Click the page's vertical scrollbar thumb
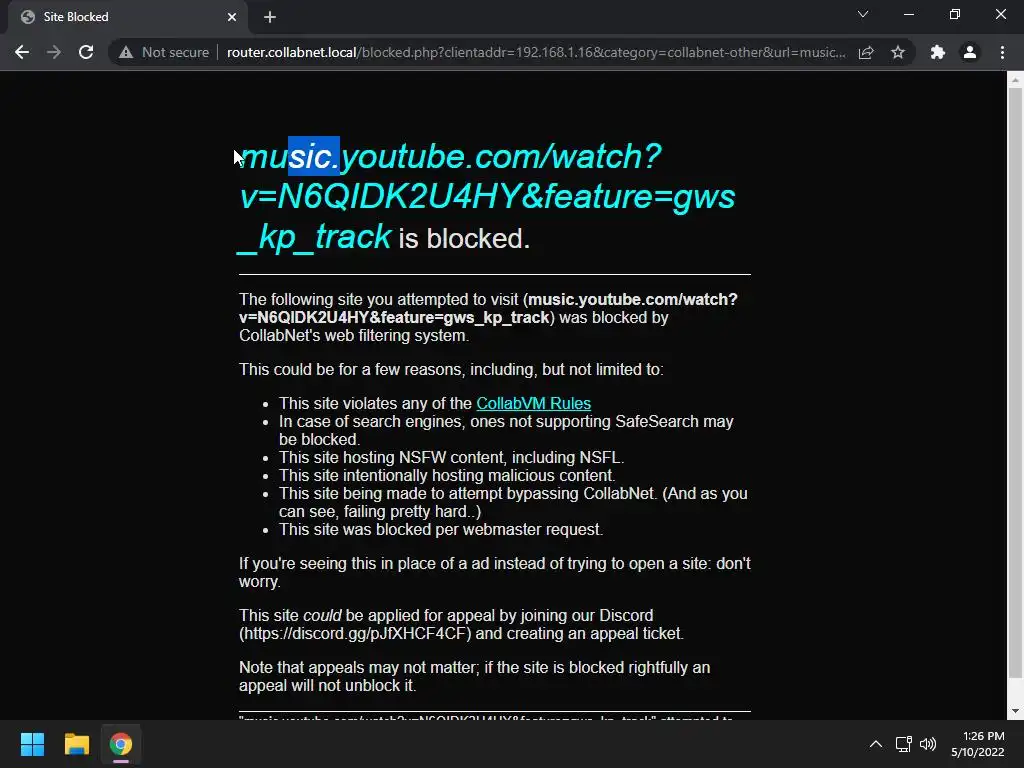1024x768 pixels. [1015, 382]
